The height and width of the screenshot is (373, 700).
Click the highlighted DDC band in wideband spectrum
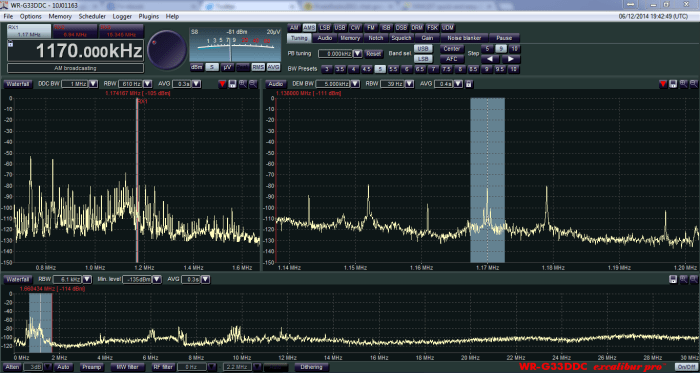coord(40,323)
